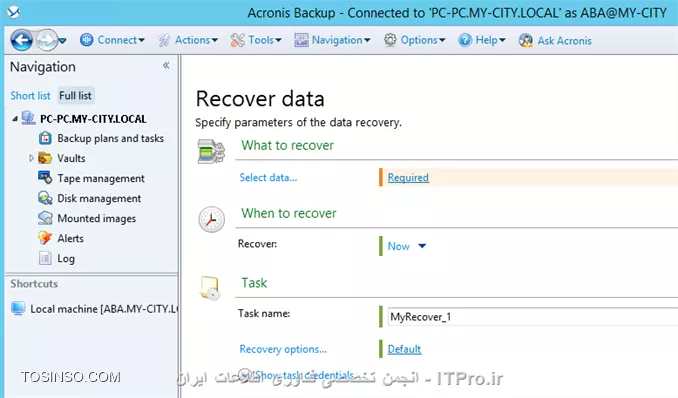Click the Back navigation arrow button

pos(22,40)
